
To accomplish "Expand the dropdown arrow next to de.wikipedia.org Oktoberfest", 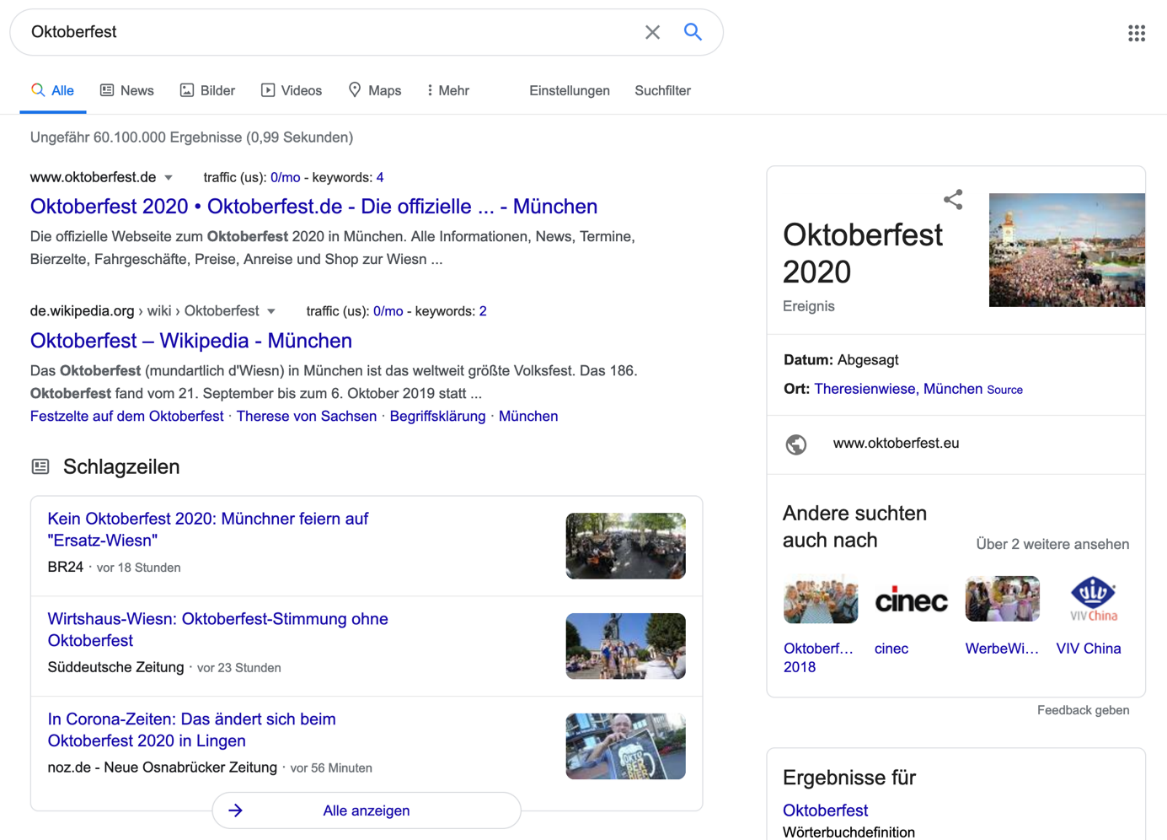I will click(x=271, y=312).
